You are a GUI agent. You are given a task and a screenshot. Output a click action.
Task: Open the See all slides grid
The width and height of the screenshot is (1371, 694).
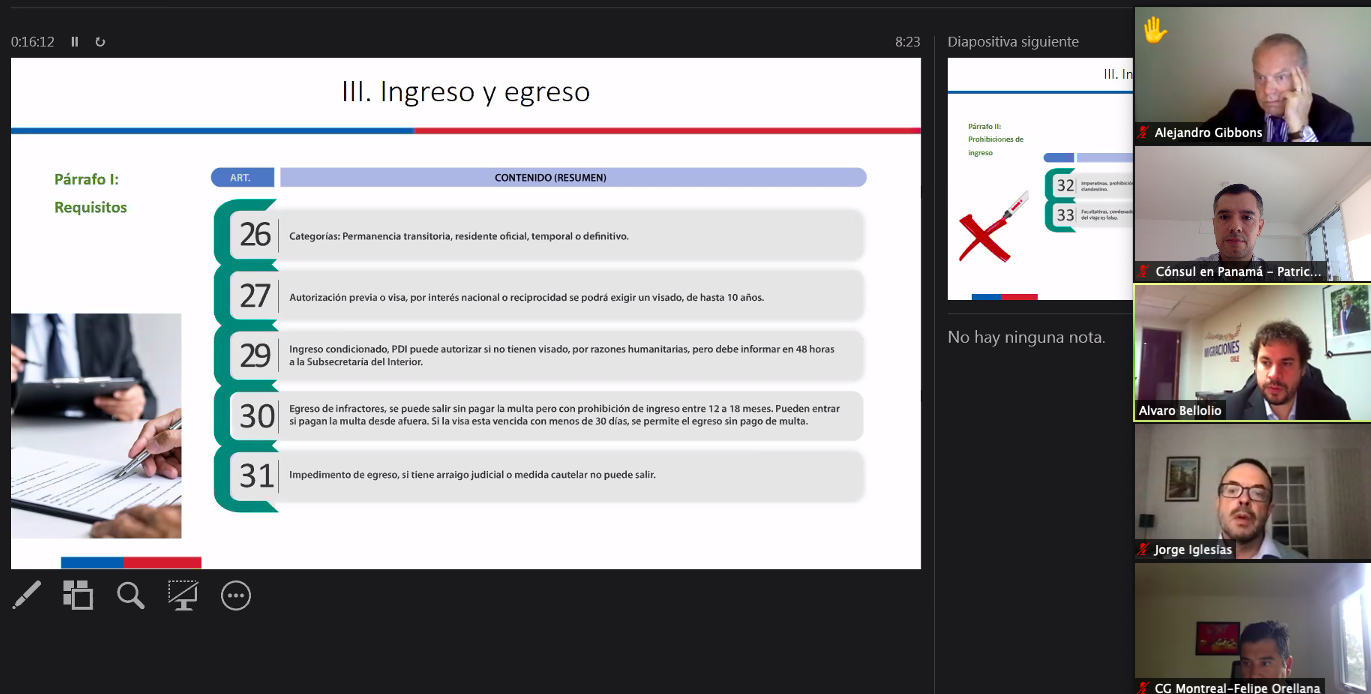(78, 596)
